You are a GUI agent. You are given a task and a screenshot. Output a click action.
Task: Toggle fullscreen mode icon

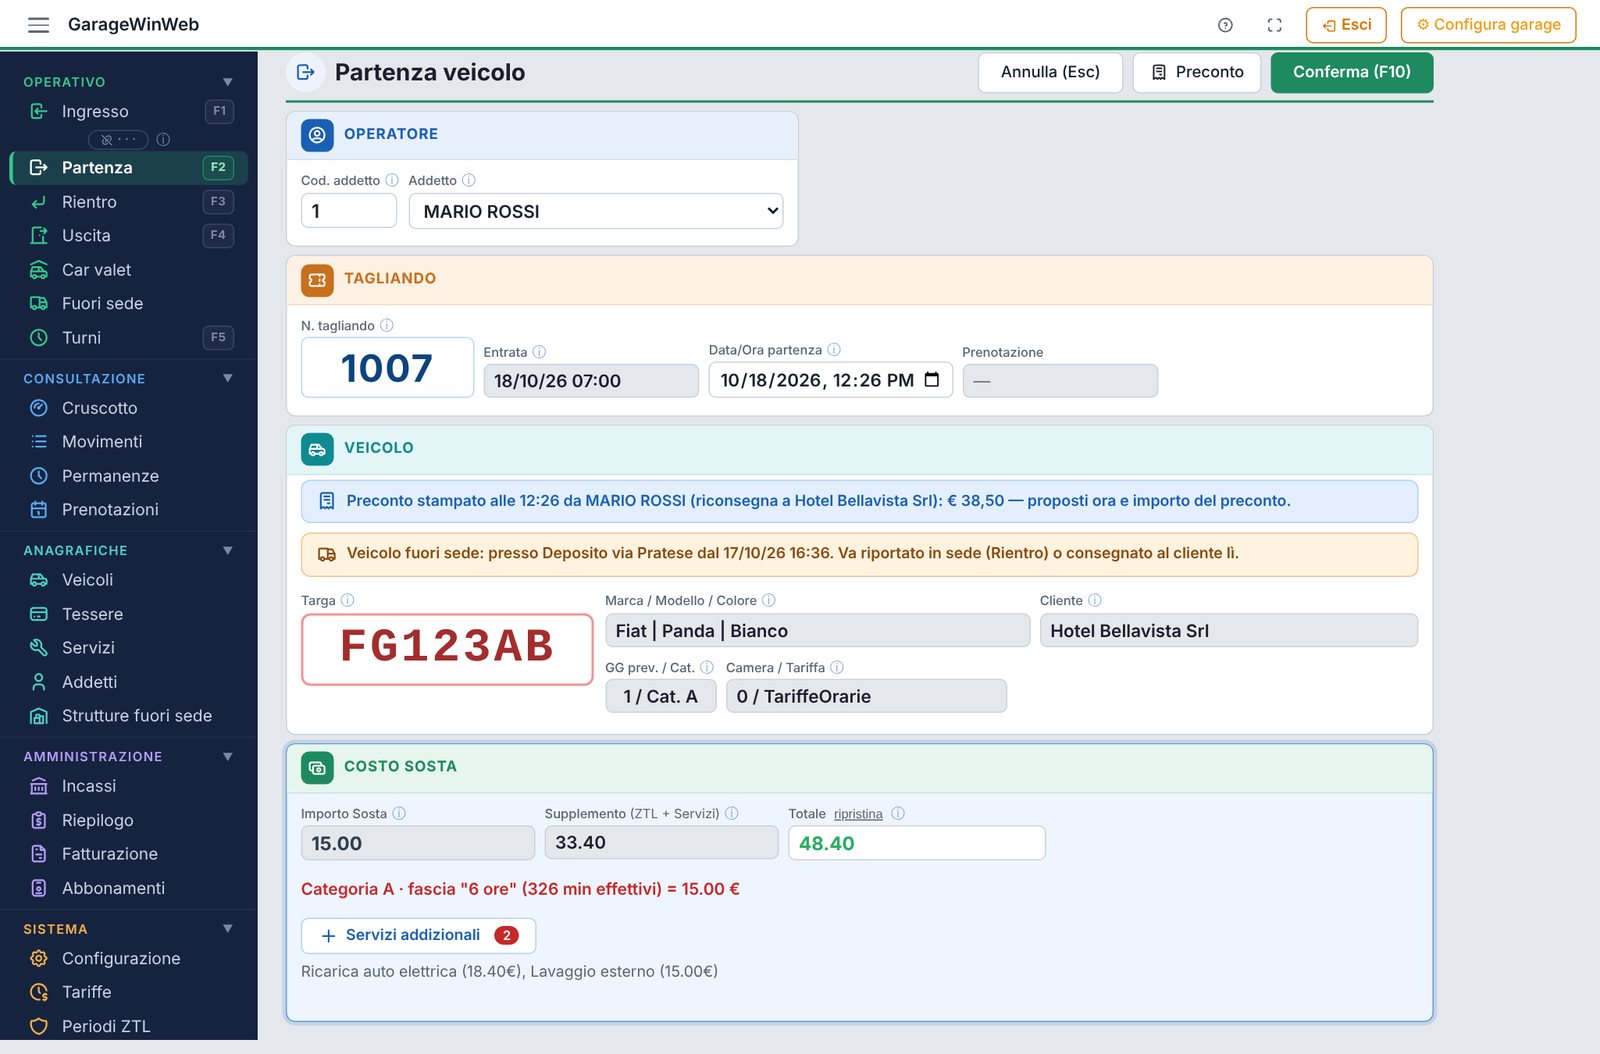point(1274,25)
